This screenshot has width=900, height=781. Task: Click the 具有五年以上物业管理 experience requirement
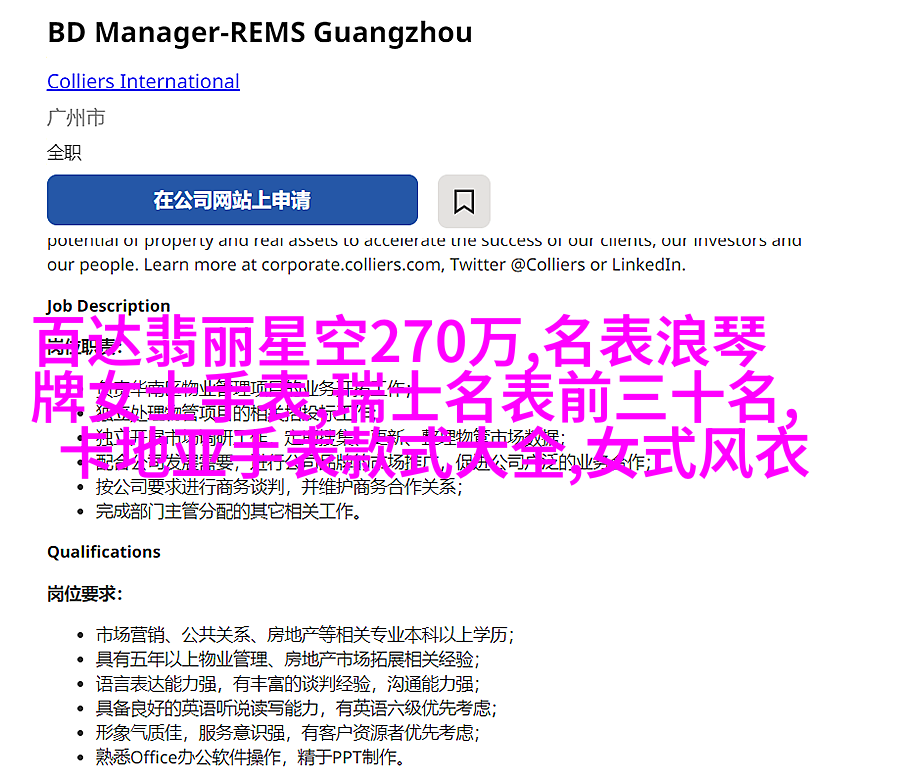287,659
